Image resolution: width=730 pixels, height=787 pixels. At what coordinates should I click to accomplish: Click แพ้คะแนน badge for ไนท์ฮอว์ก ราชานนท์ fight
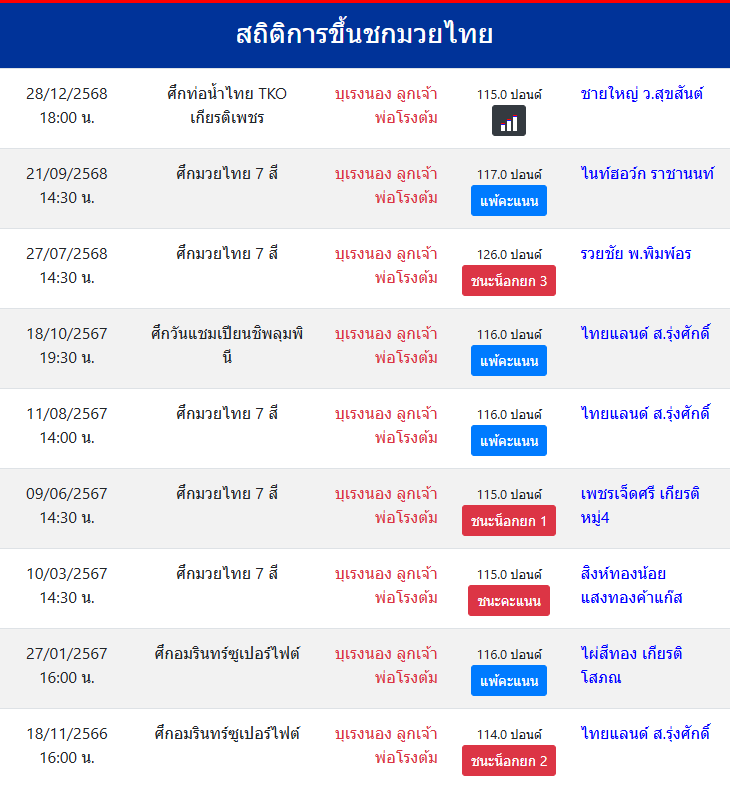(509, 201)
